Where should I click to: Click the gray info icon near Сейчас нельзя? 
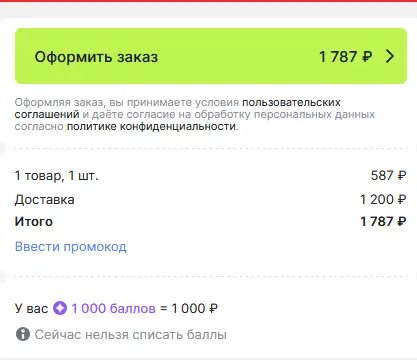click(23, 334)
